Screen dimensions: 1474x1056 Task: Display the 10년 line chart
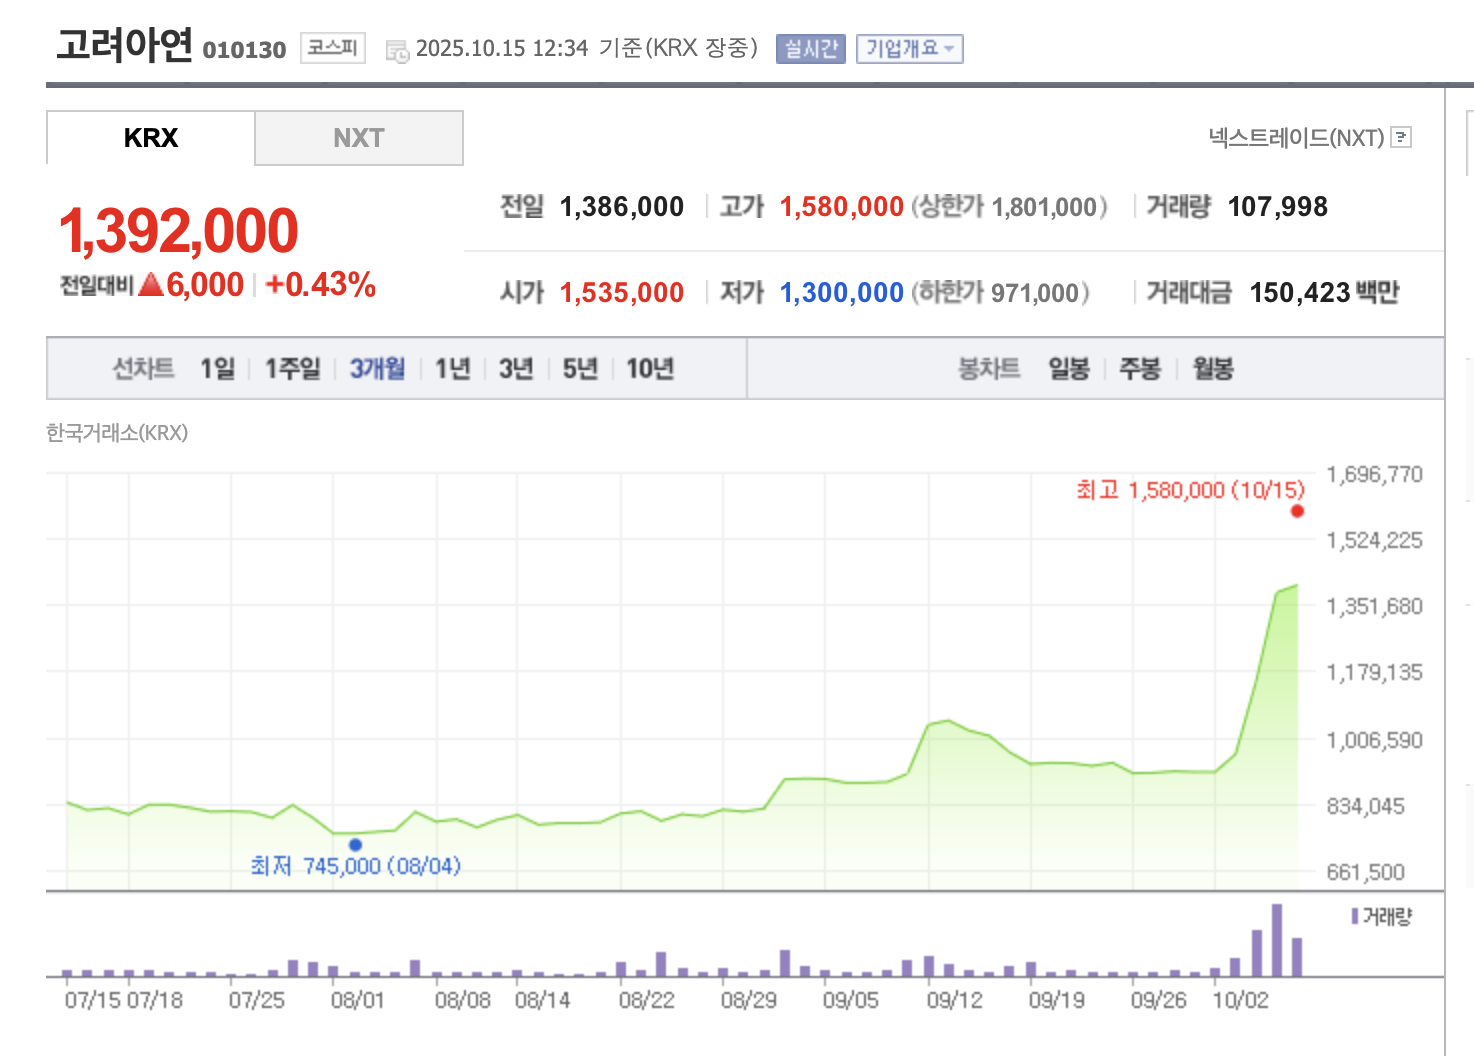[649, 369]
